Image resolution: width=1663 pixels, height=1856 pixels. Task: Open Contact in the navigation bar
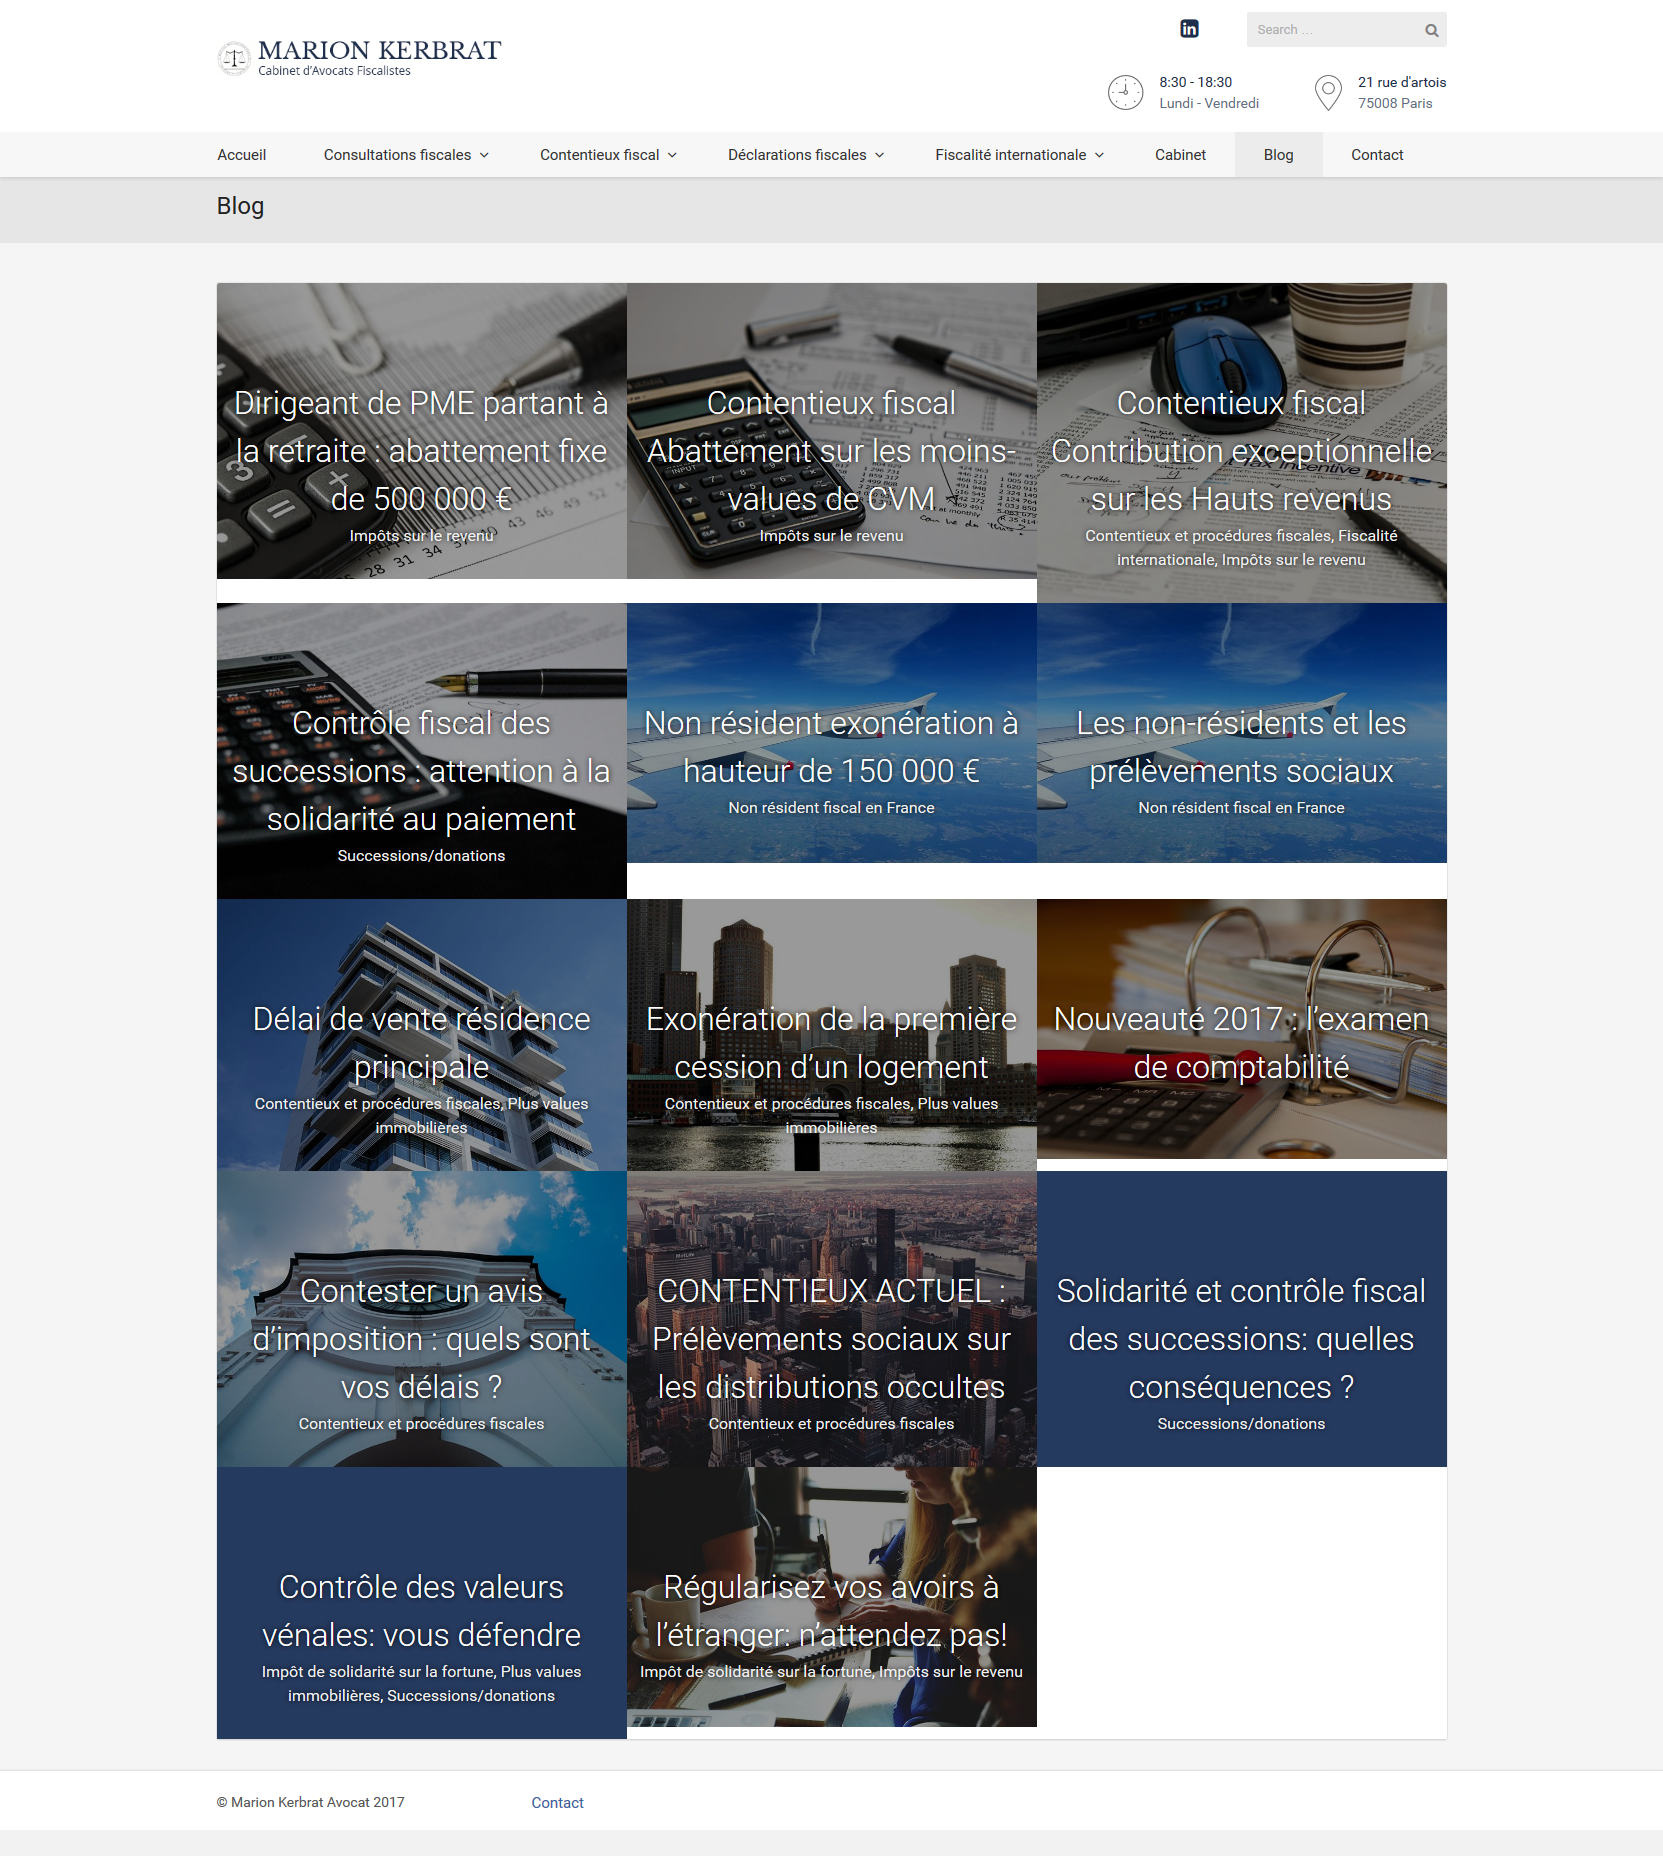(x=1377, y=155)
